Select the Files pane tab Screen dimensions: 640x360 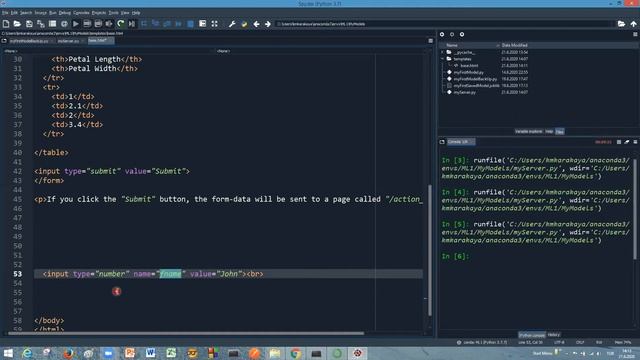tap(560, 131)
